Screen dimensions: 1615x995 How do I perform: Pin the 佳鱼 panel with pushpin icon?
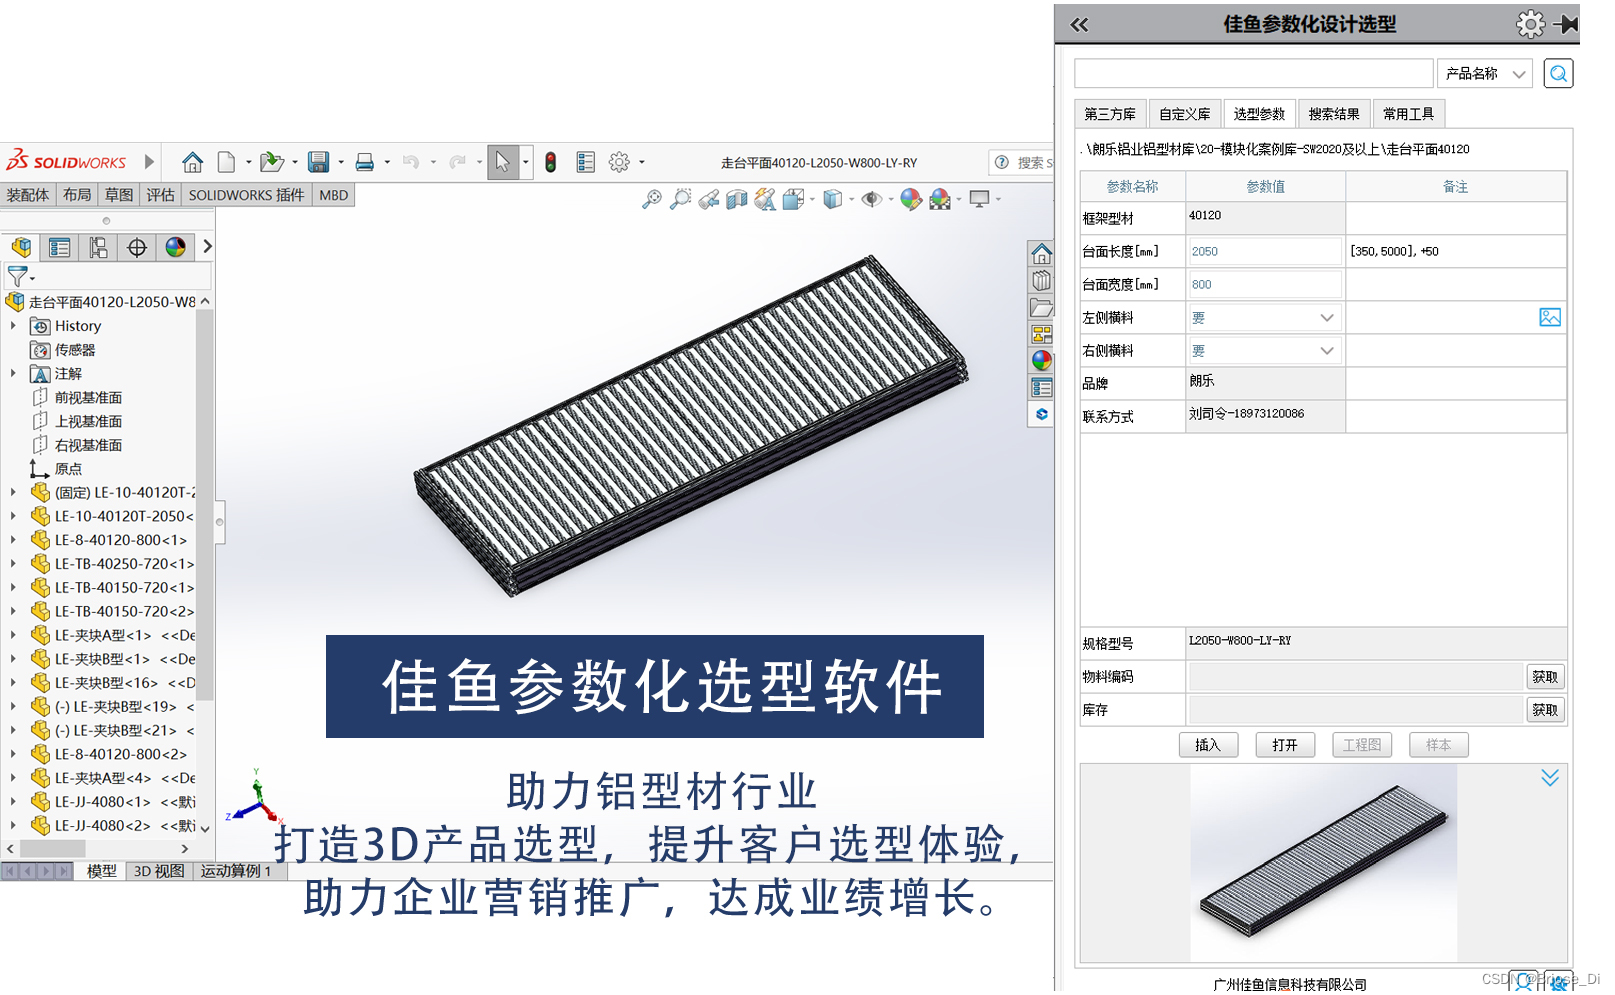(1566, 24)
